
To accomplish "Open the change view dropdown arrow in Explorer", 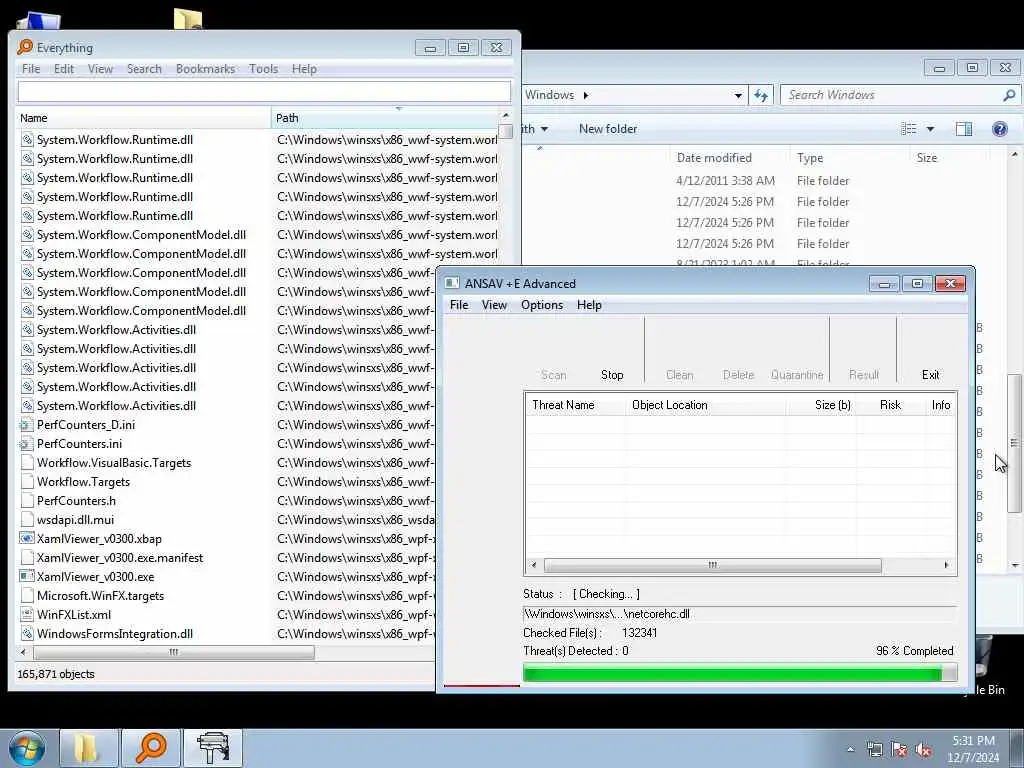I will [x=931, y=129].
